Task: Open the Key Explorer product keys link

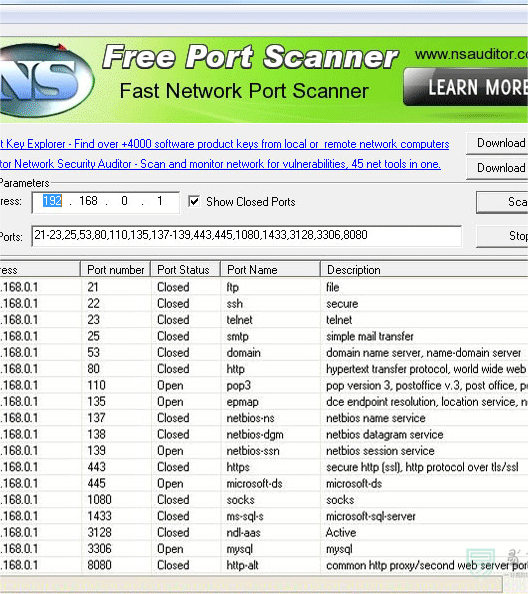Action: click(225, 144)
